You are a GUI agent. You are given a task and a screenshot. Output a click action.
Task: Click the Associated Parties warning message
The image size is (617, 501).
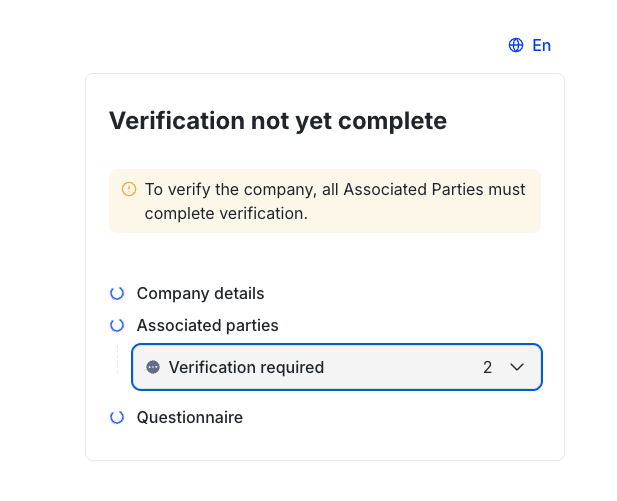click(335, 190)
